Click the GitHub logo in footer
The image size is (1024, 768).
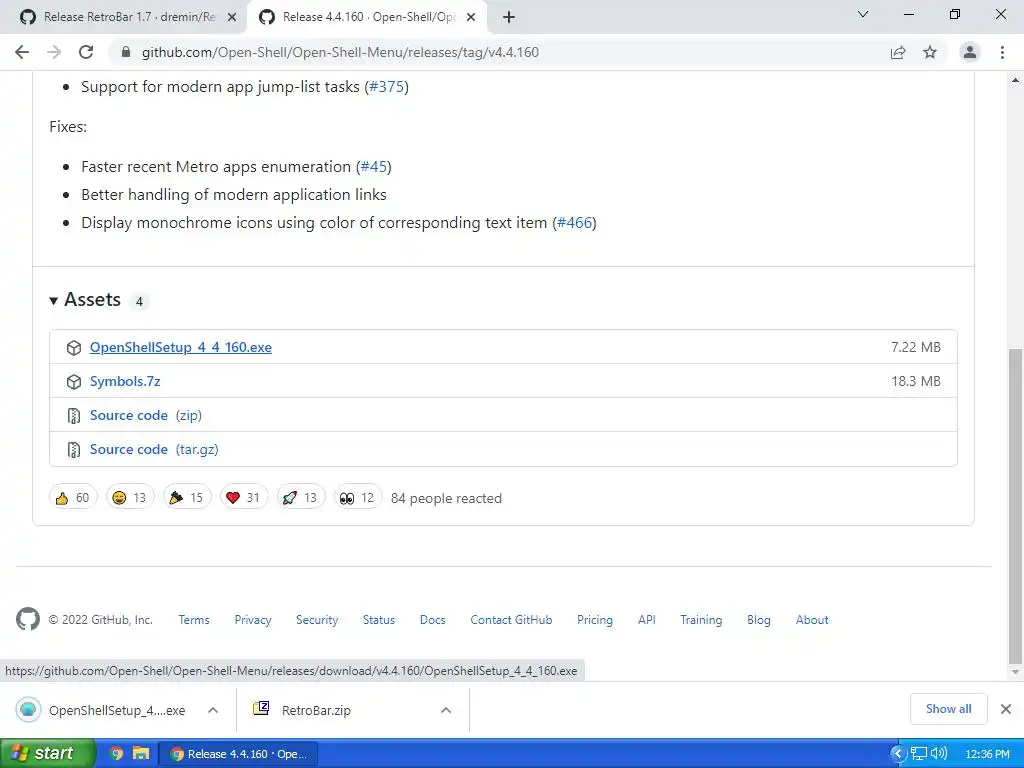pyautogui.click(x=27, y=620)
